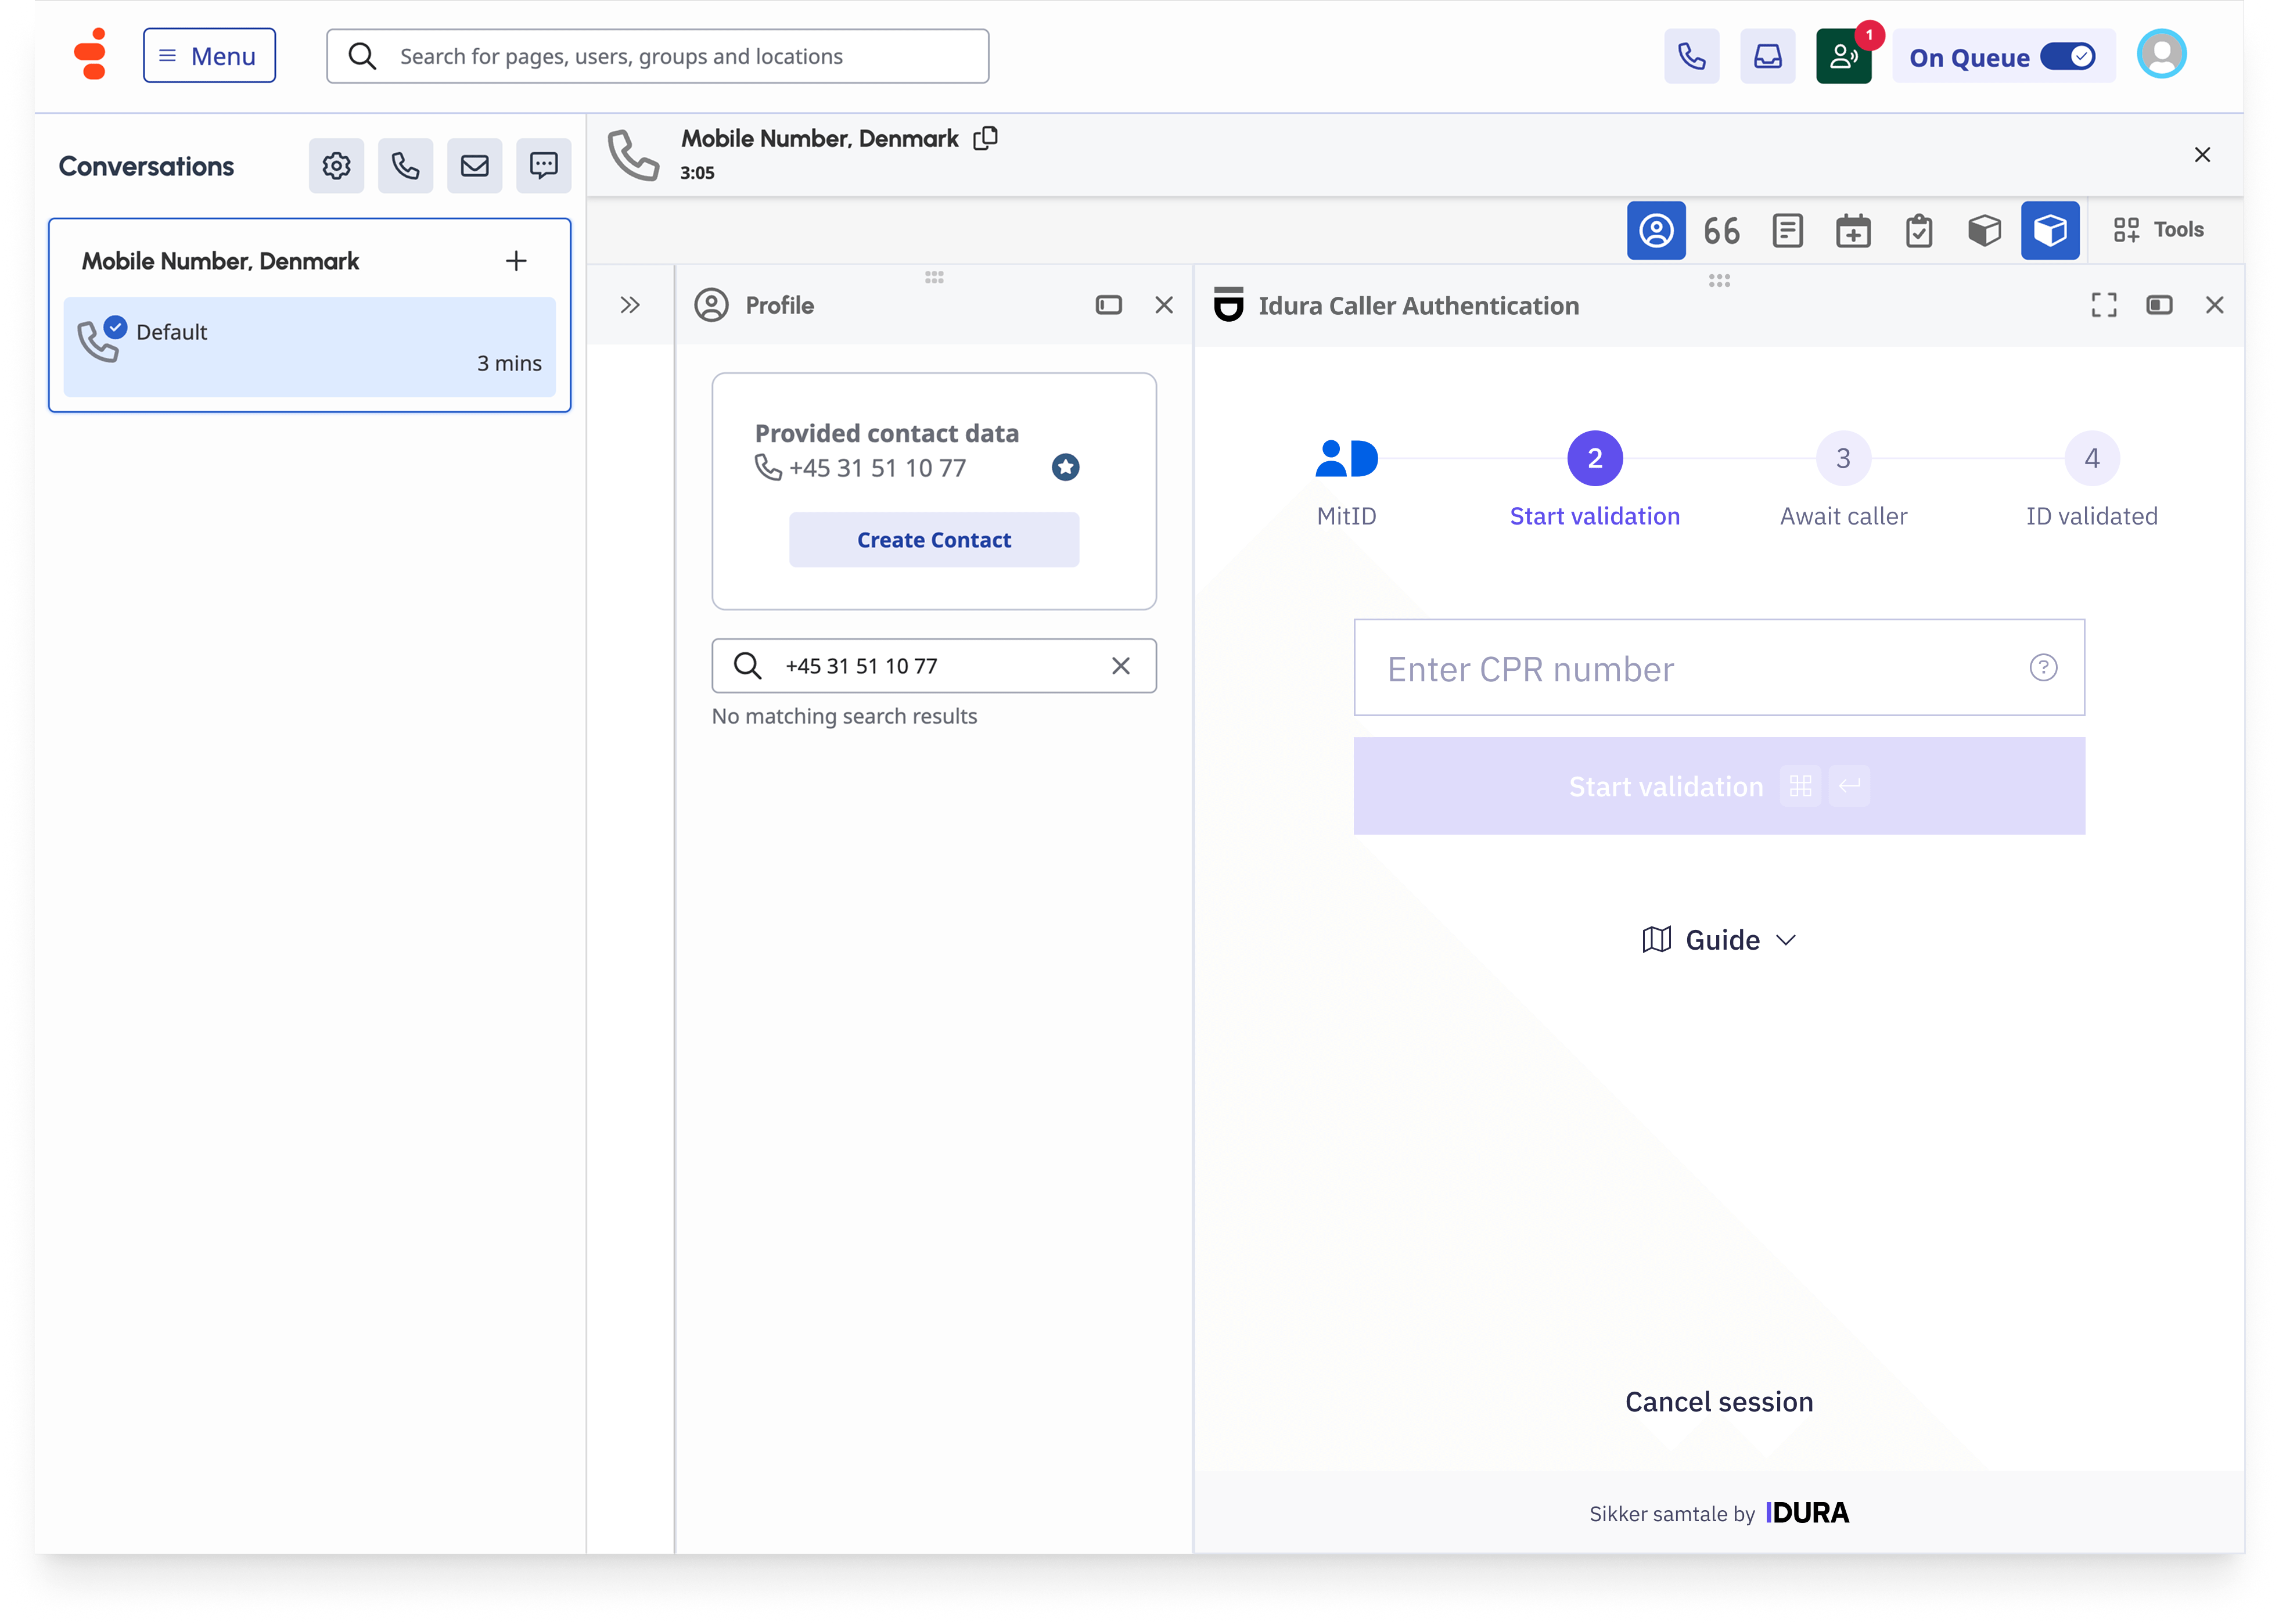The width and height of the screenshot is (2279, 1624).
Task: Select the active blue cube Idura icon
Action: pos(2050,230)
